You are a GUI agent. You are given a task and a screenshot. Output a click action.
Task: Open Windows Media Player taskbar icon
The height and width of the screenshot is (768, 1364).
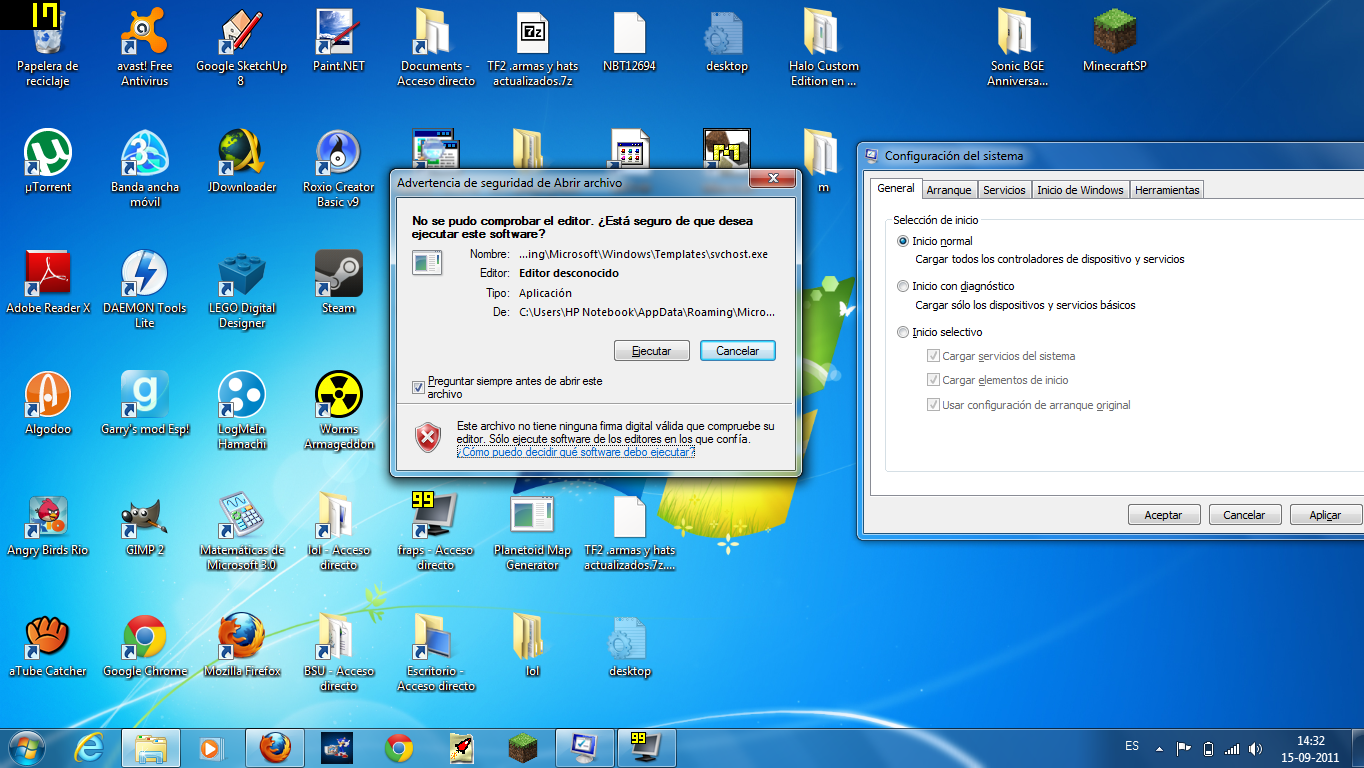tap(210, 748)
